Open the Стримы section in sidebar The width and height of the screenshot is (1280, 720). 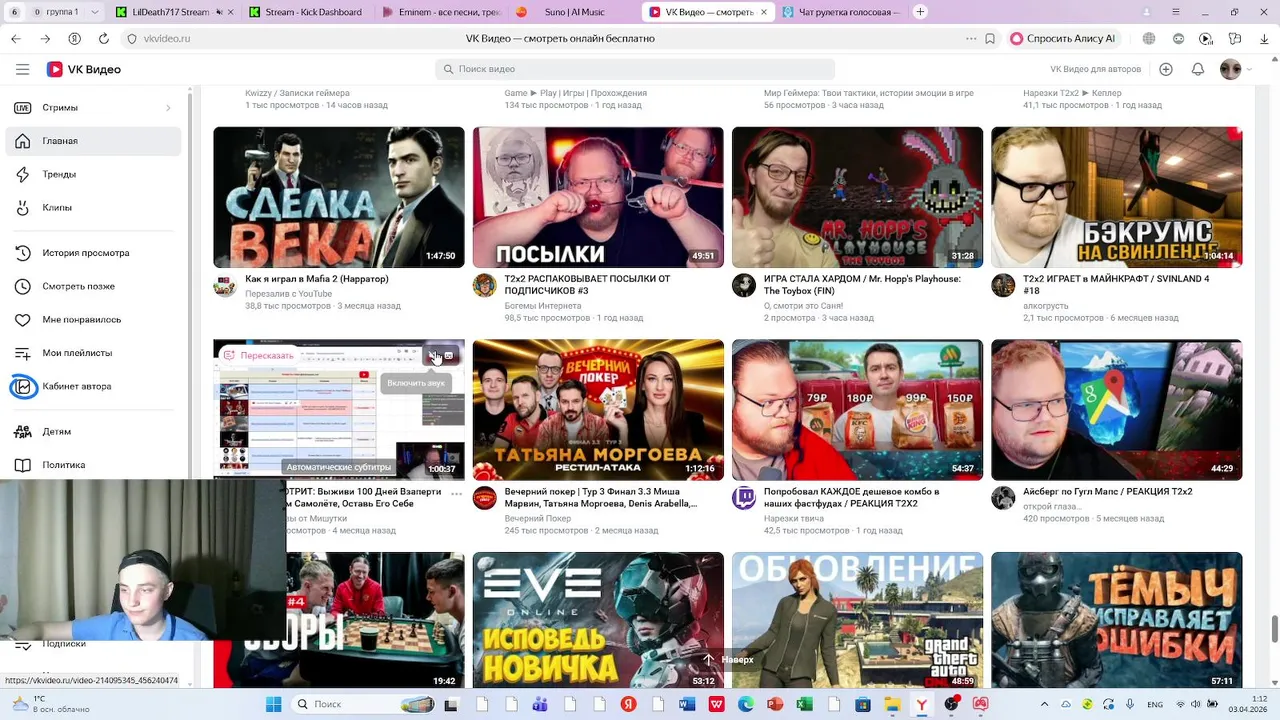[93, 107]
